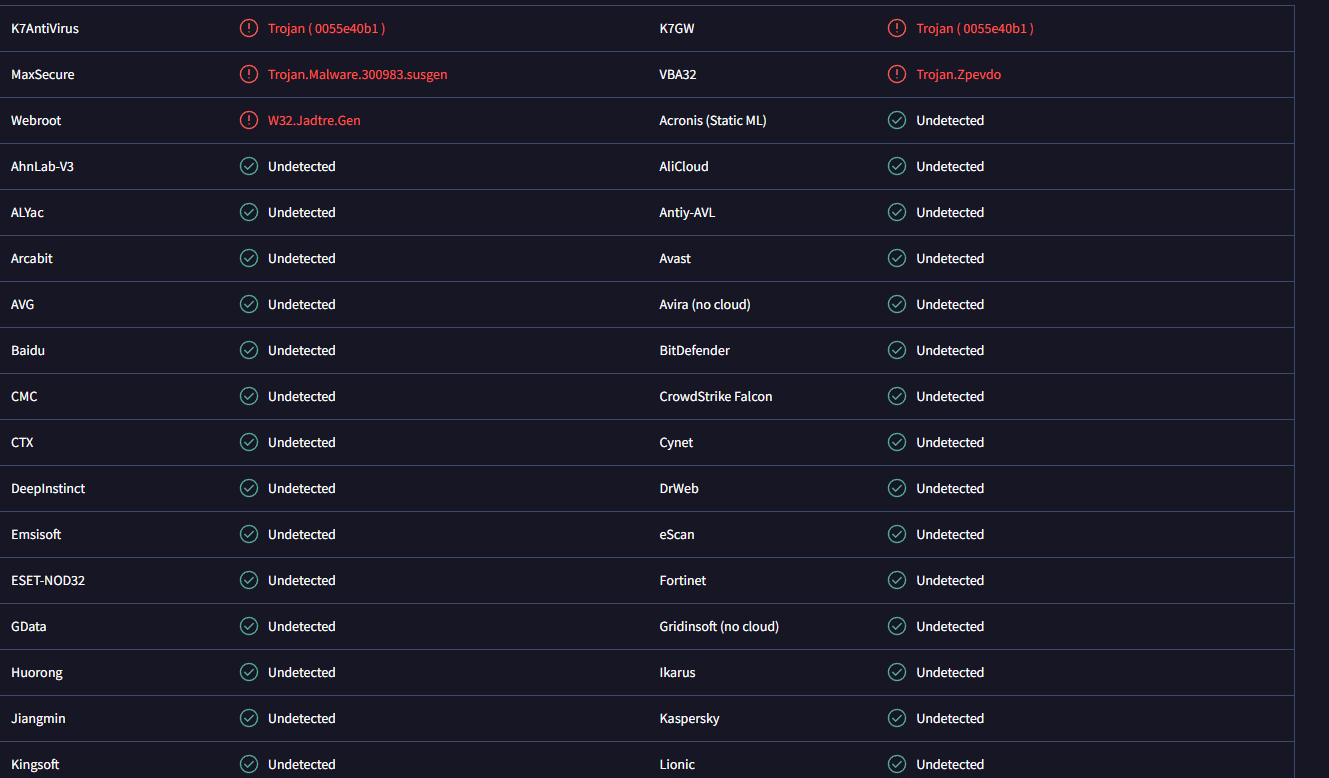Click the red alert icon for K7GW
Viewport: 1329px width, 778px height.
[897, 28]
